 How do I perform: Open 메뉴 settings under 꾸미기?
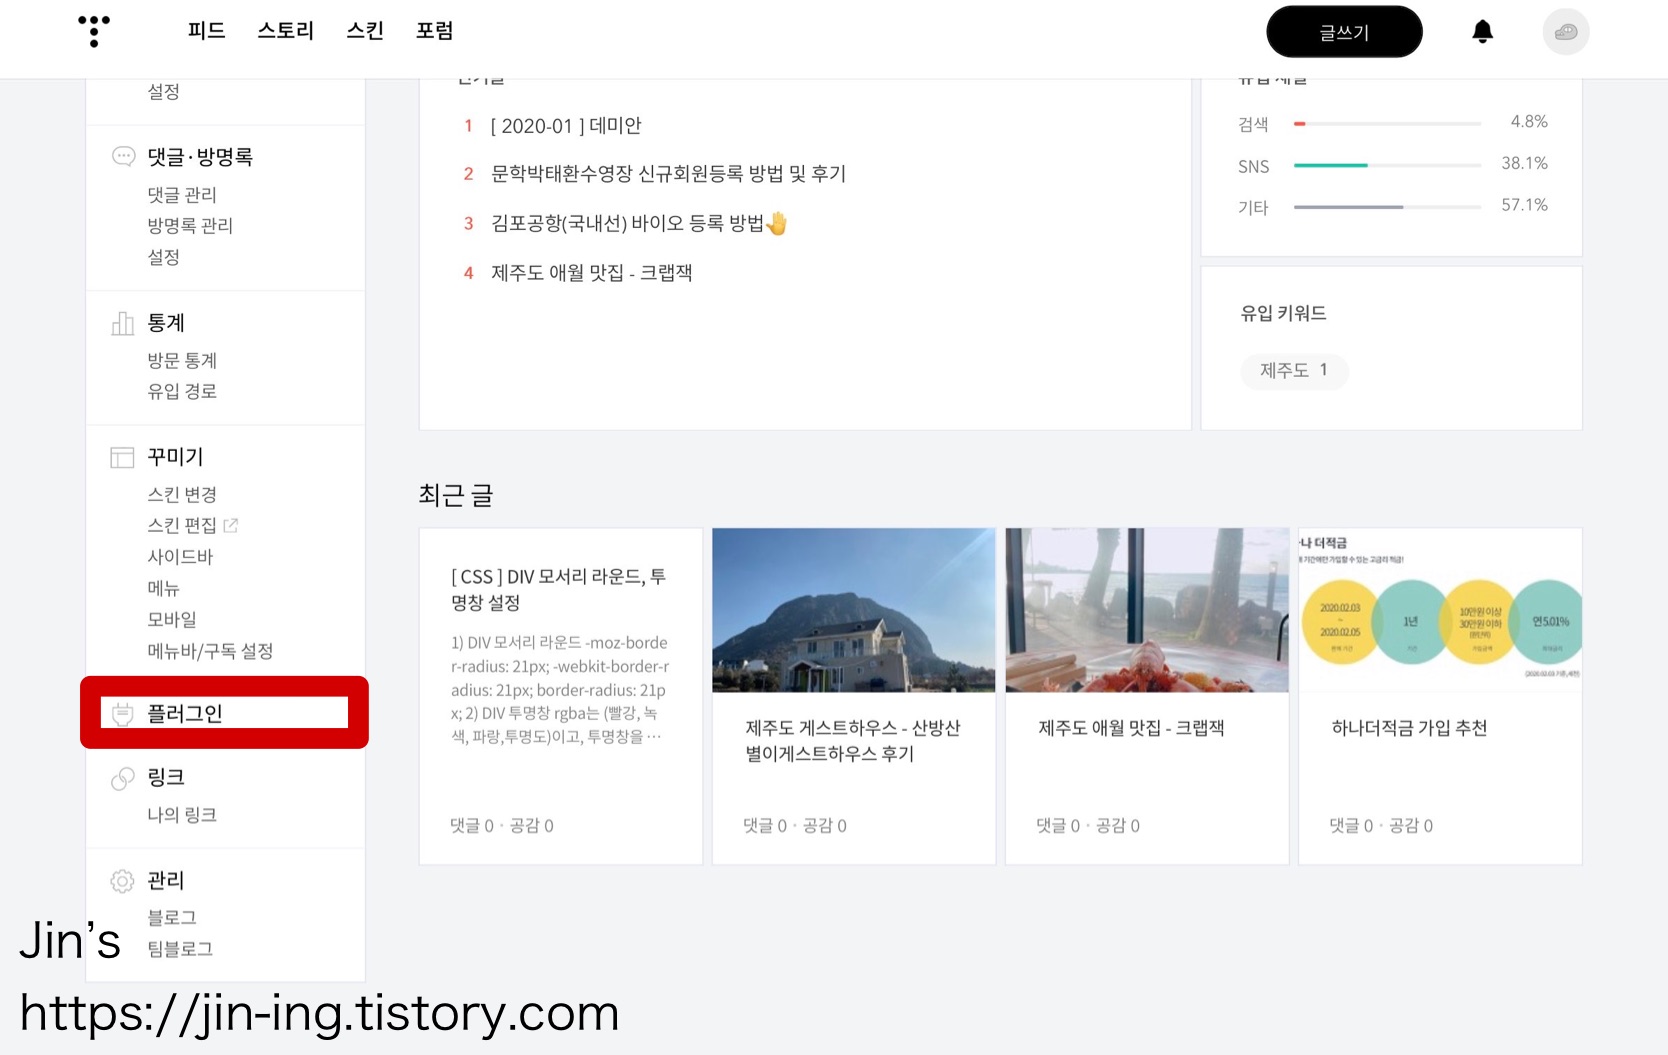[x=164, y=588]
